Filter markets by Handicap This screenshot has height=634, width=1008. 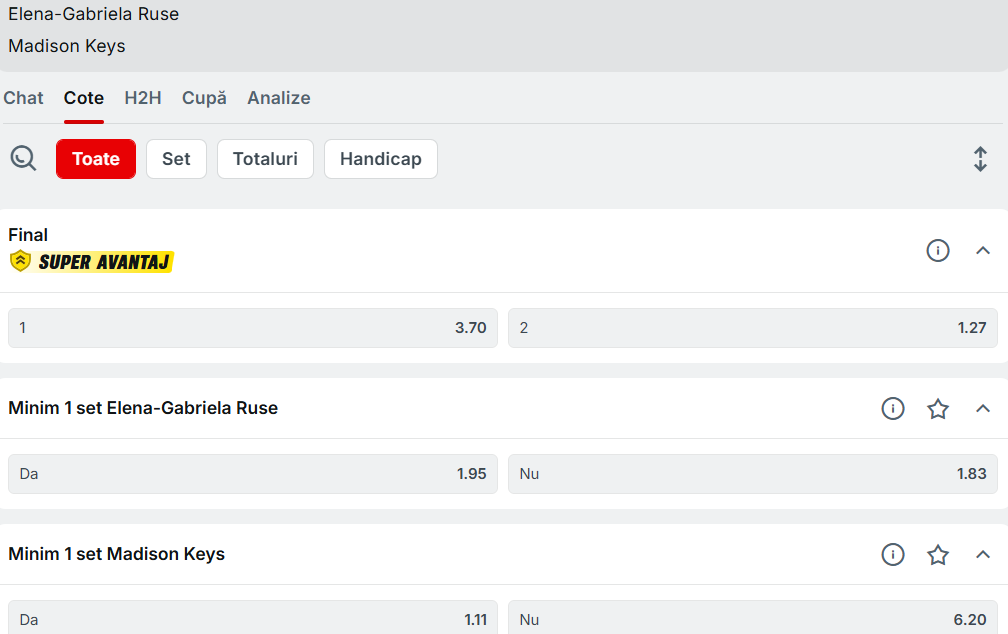point(380,159)
